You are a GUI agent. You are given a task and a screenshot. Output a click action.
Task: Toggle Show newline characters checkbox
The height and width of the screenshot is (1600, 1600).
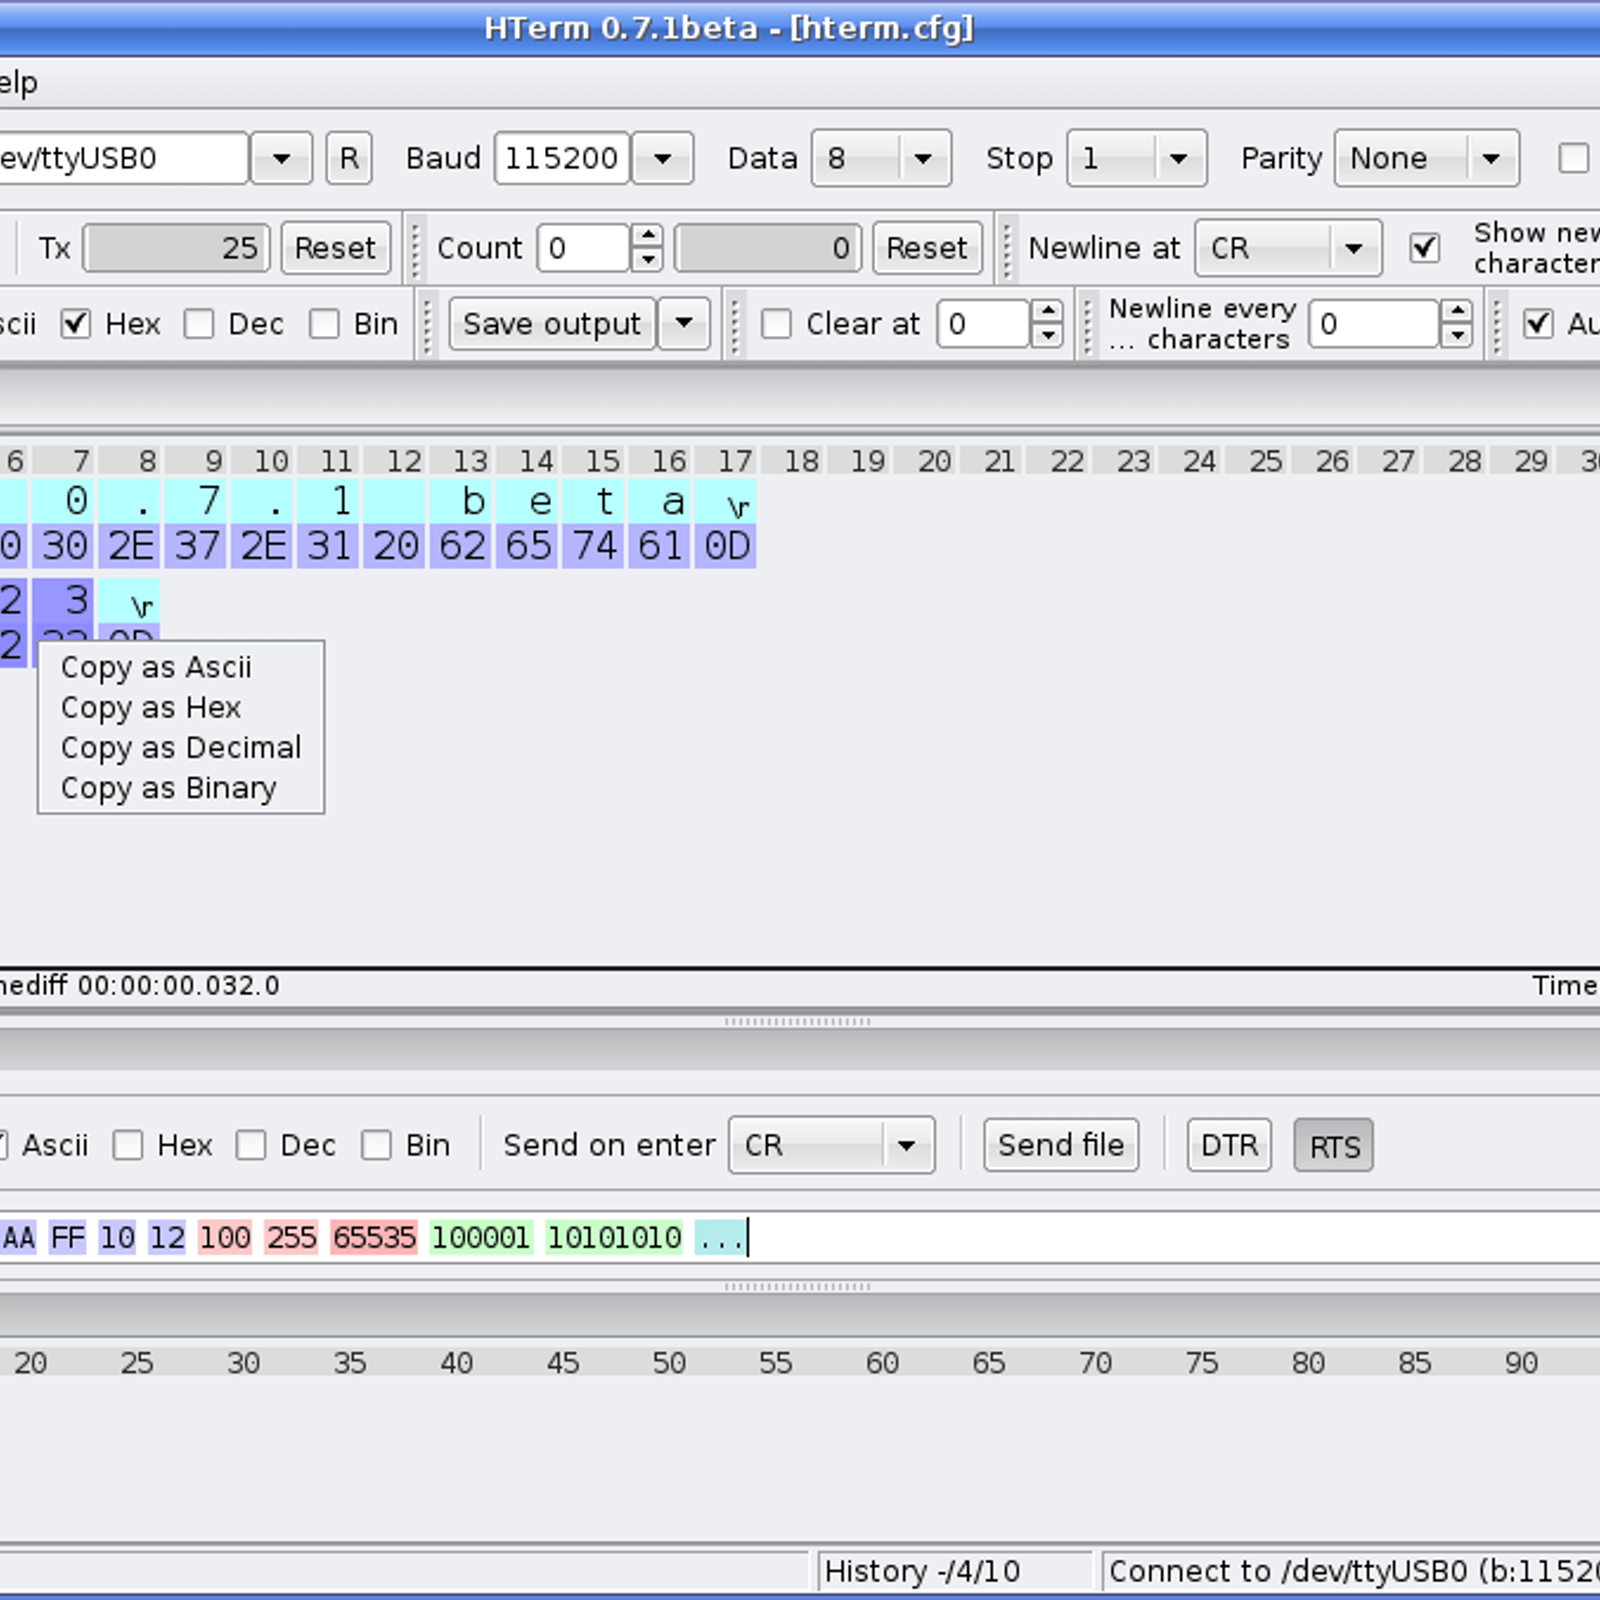1424,247
